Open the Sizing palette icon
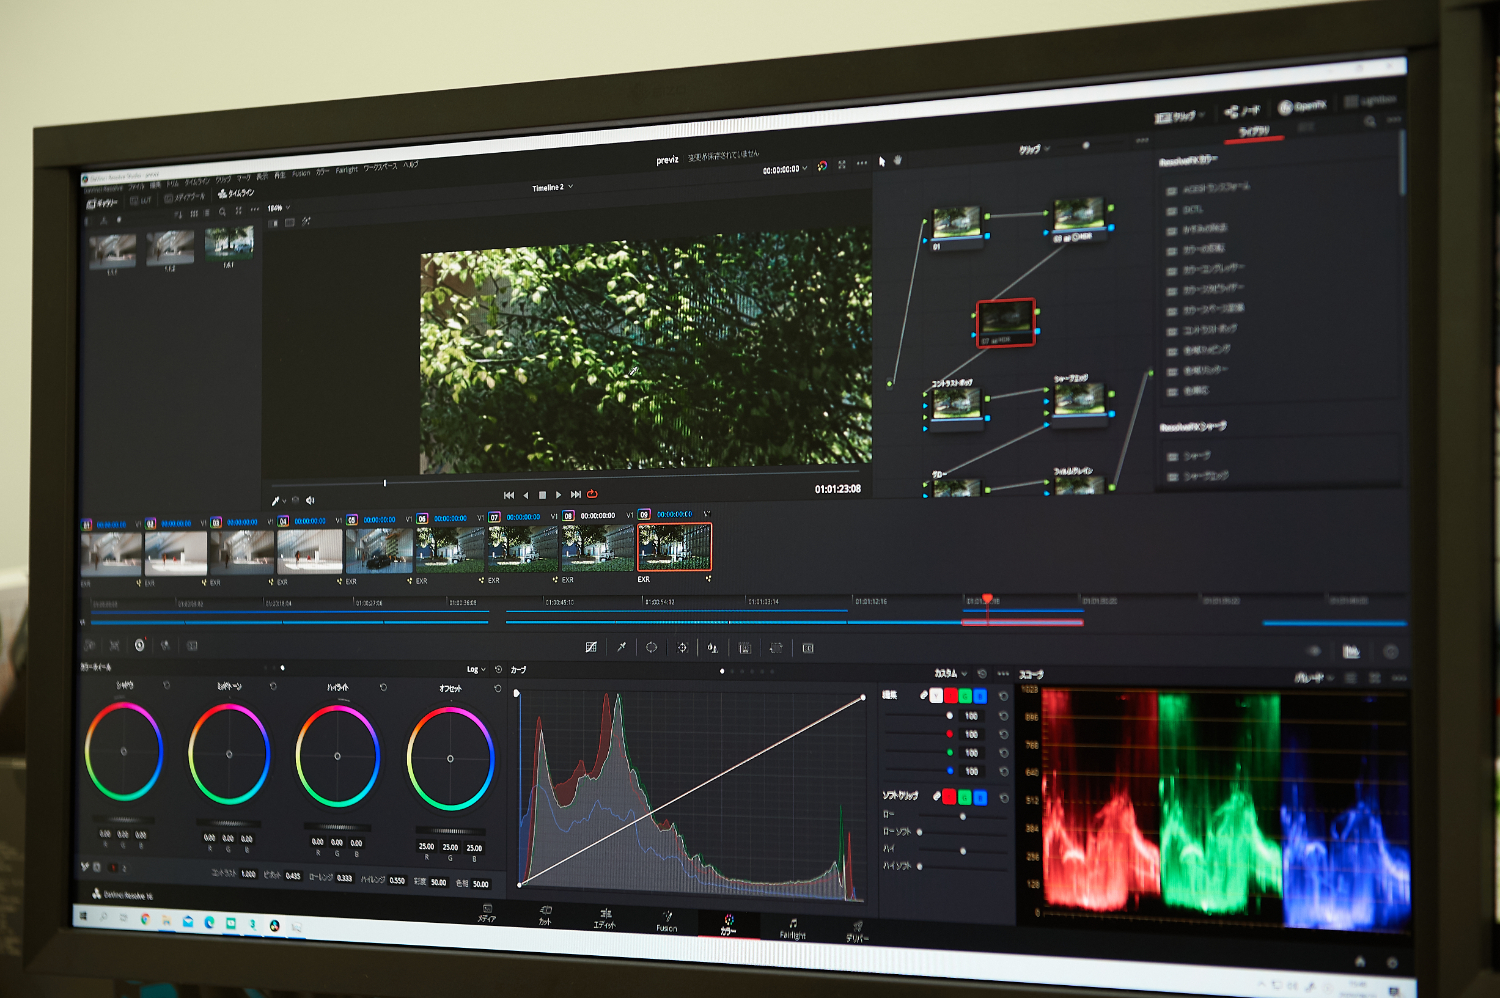 tap(775, 648)
